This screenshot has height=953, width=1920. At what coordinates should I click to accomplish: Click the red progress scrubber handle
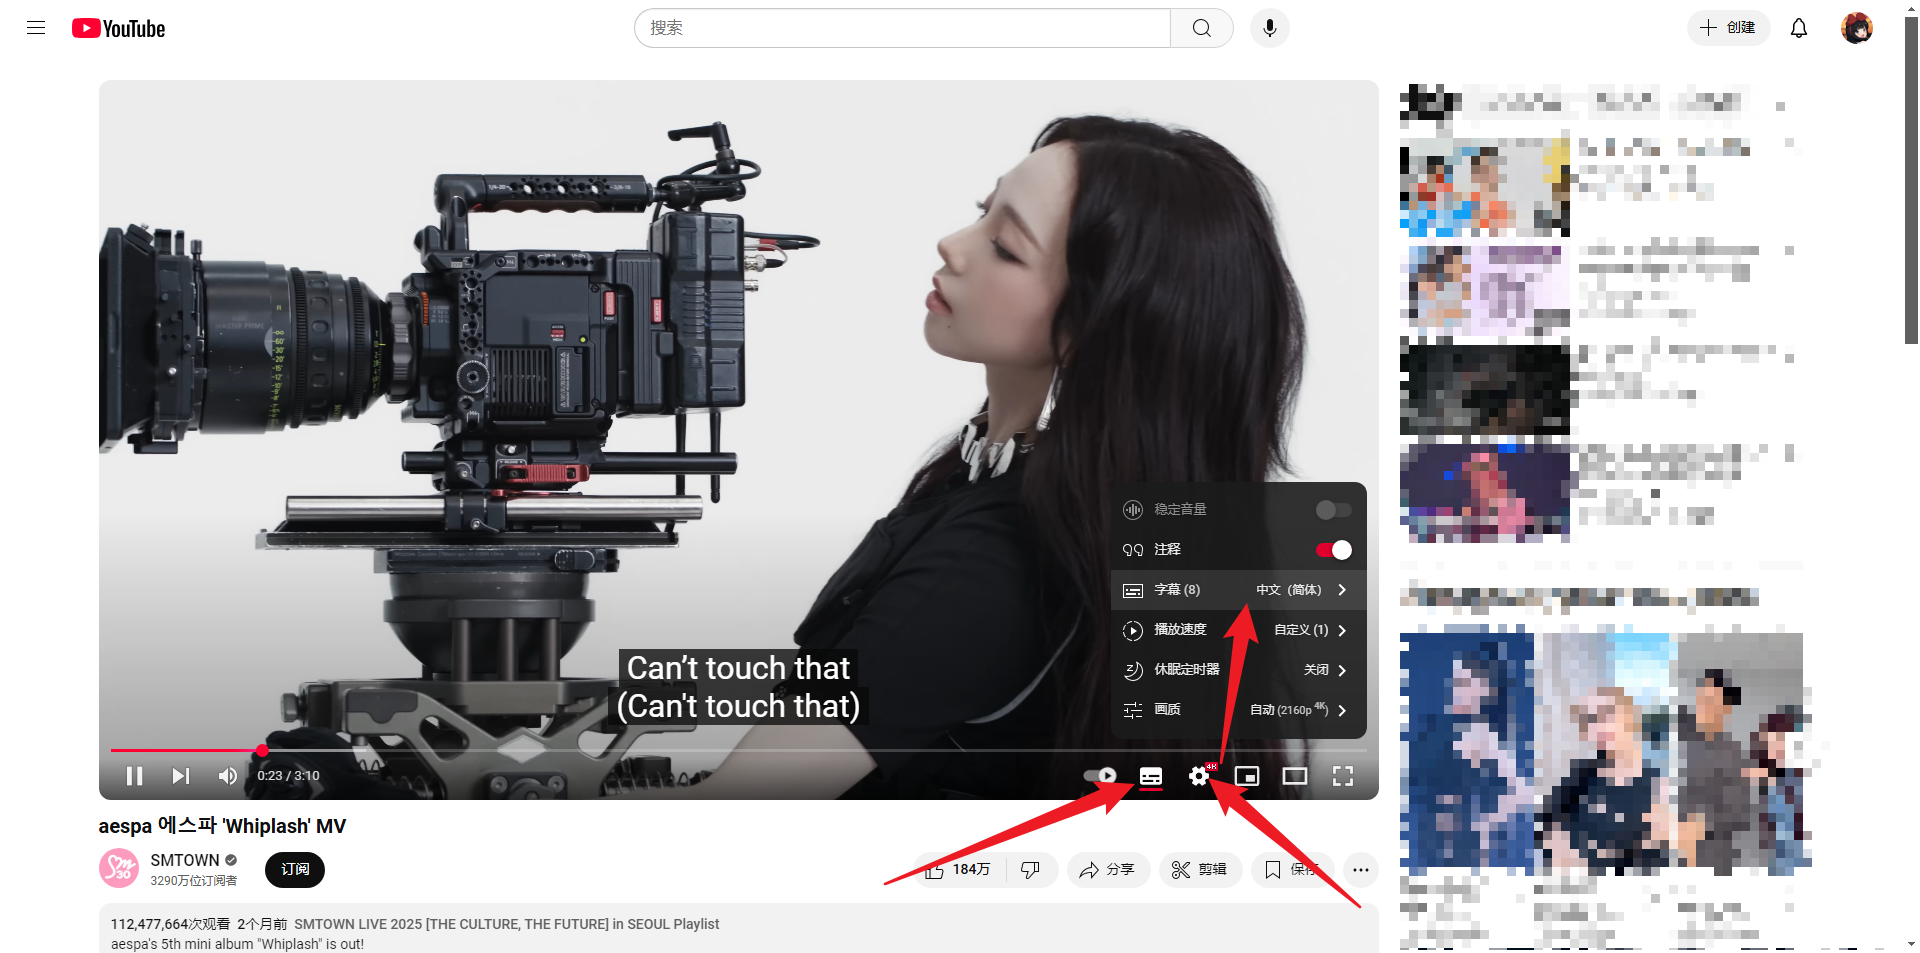point(262,750)
